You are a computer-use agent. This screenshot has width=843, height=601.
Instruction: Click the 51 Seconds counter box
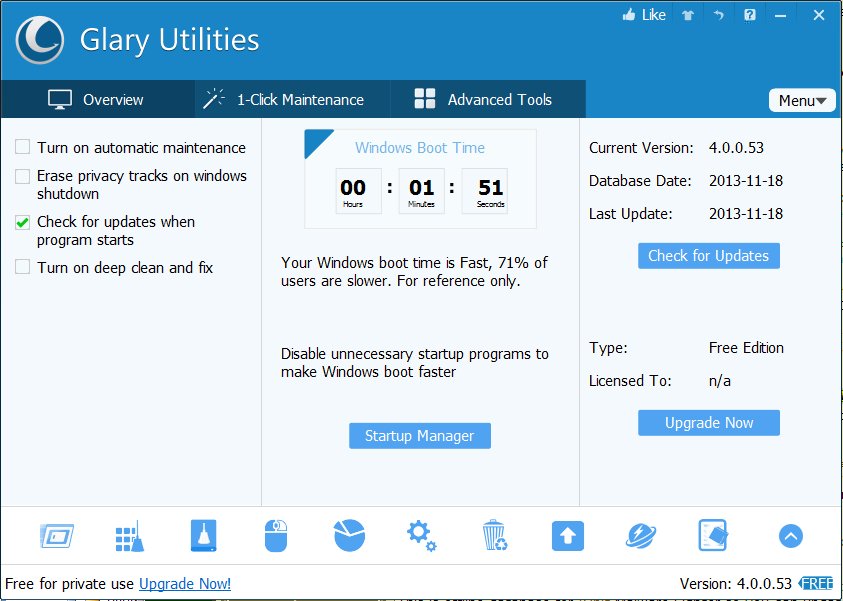pyautogui.click(x=484, y=191)
